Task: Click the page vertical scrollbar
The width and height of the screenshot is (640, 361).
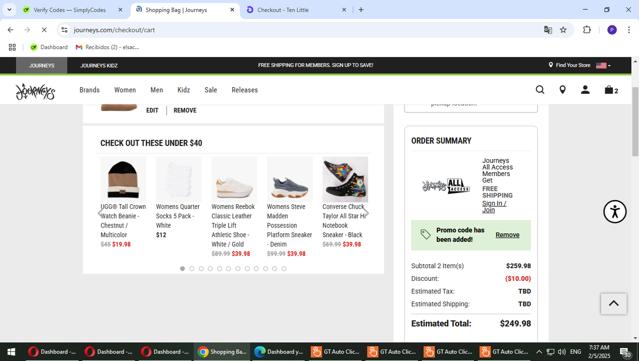Action: 635,121
